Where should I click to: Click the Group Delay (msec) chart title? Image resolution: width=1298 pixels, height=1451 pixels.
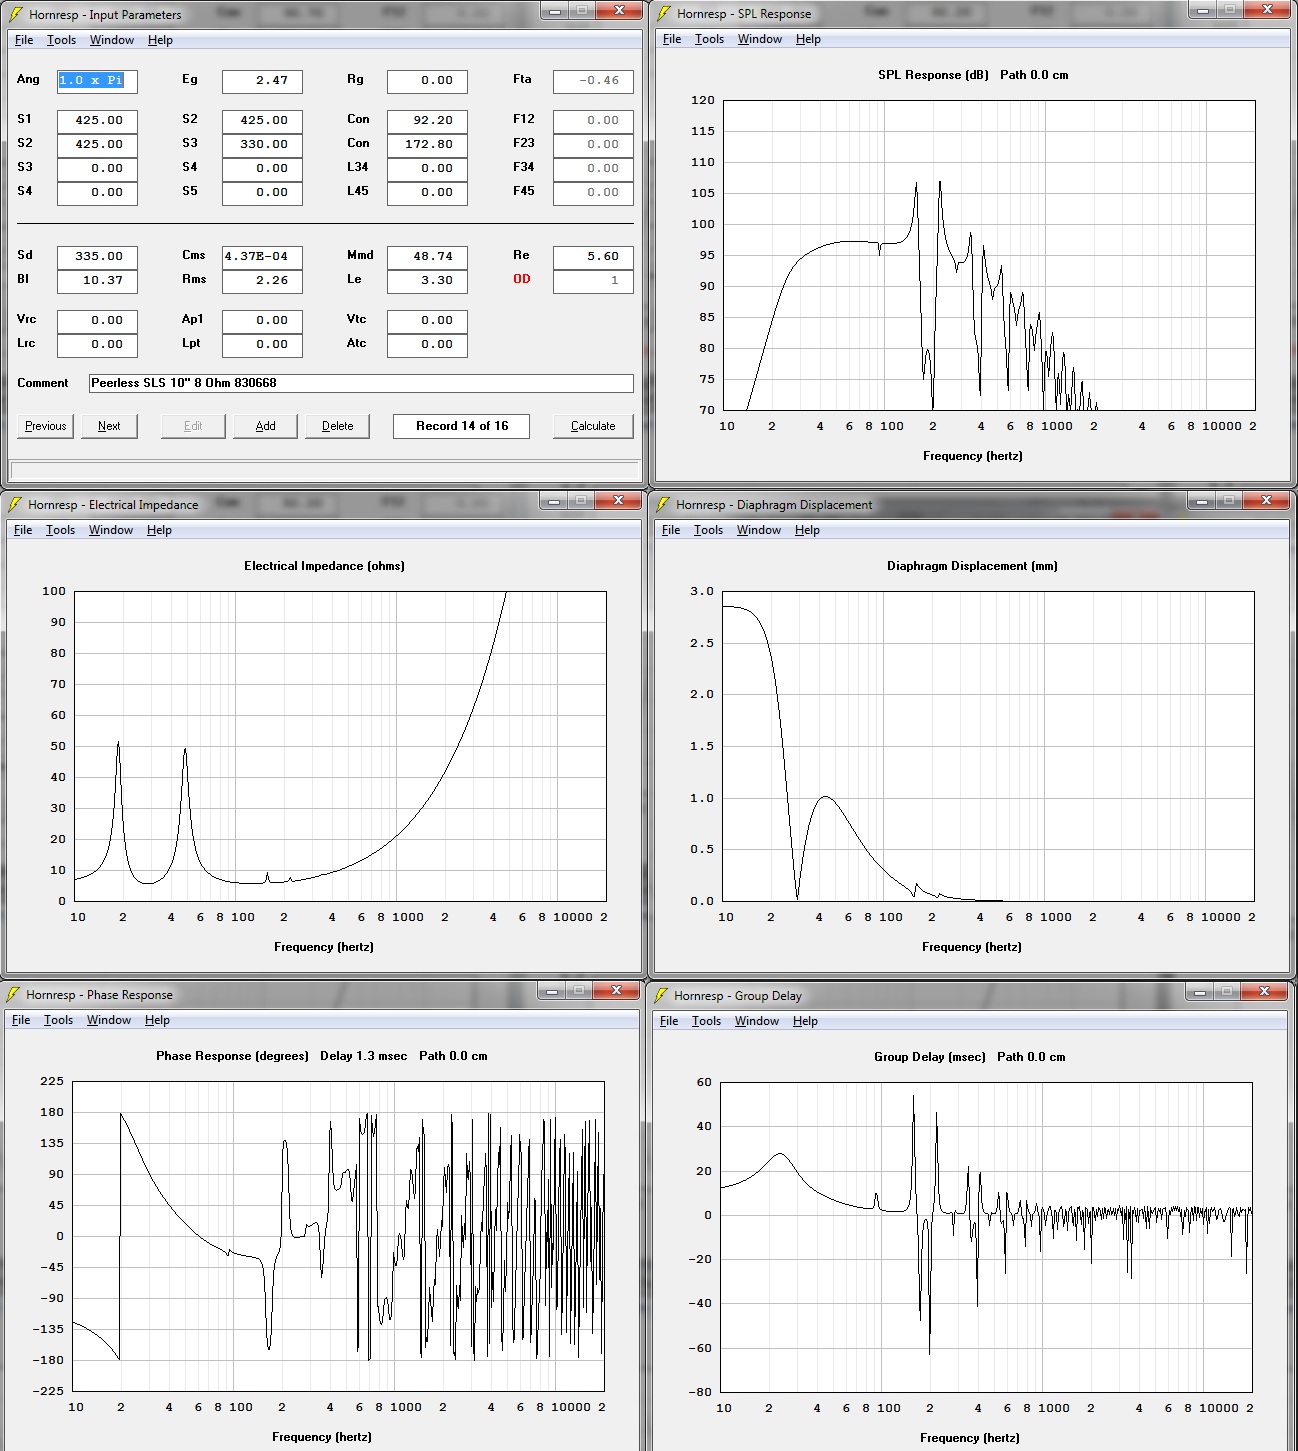(930, 1057)
